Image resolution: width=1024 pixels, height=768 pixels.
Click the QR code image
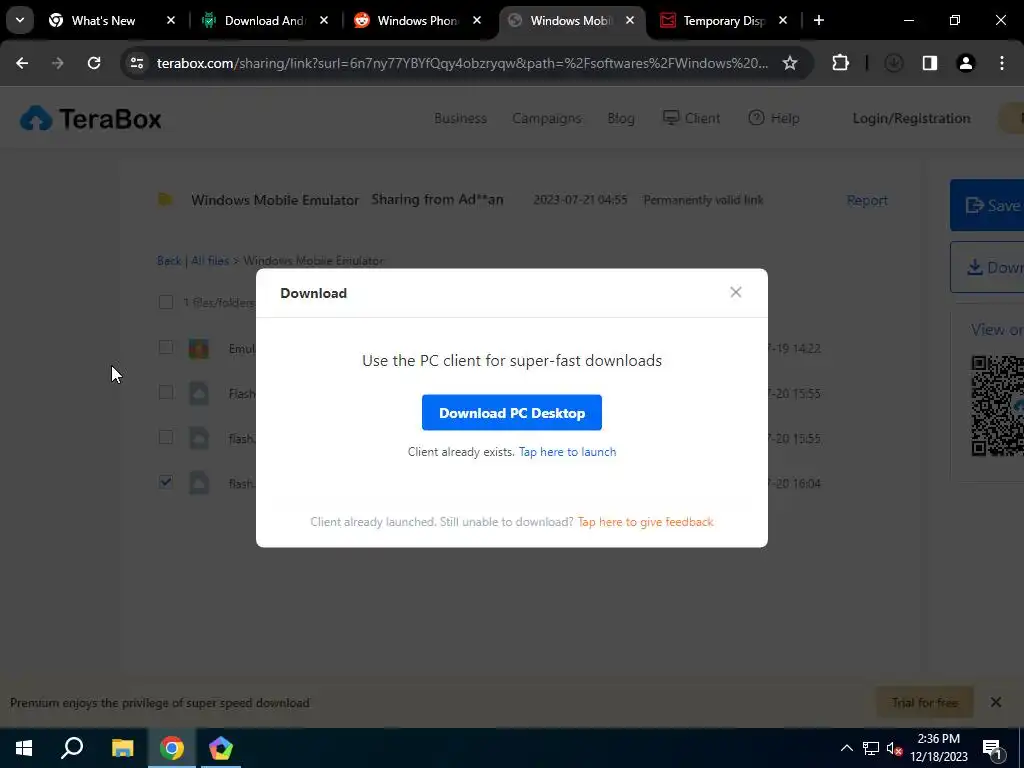[x=997, y=405]
